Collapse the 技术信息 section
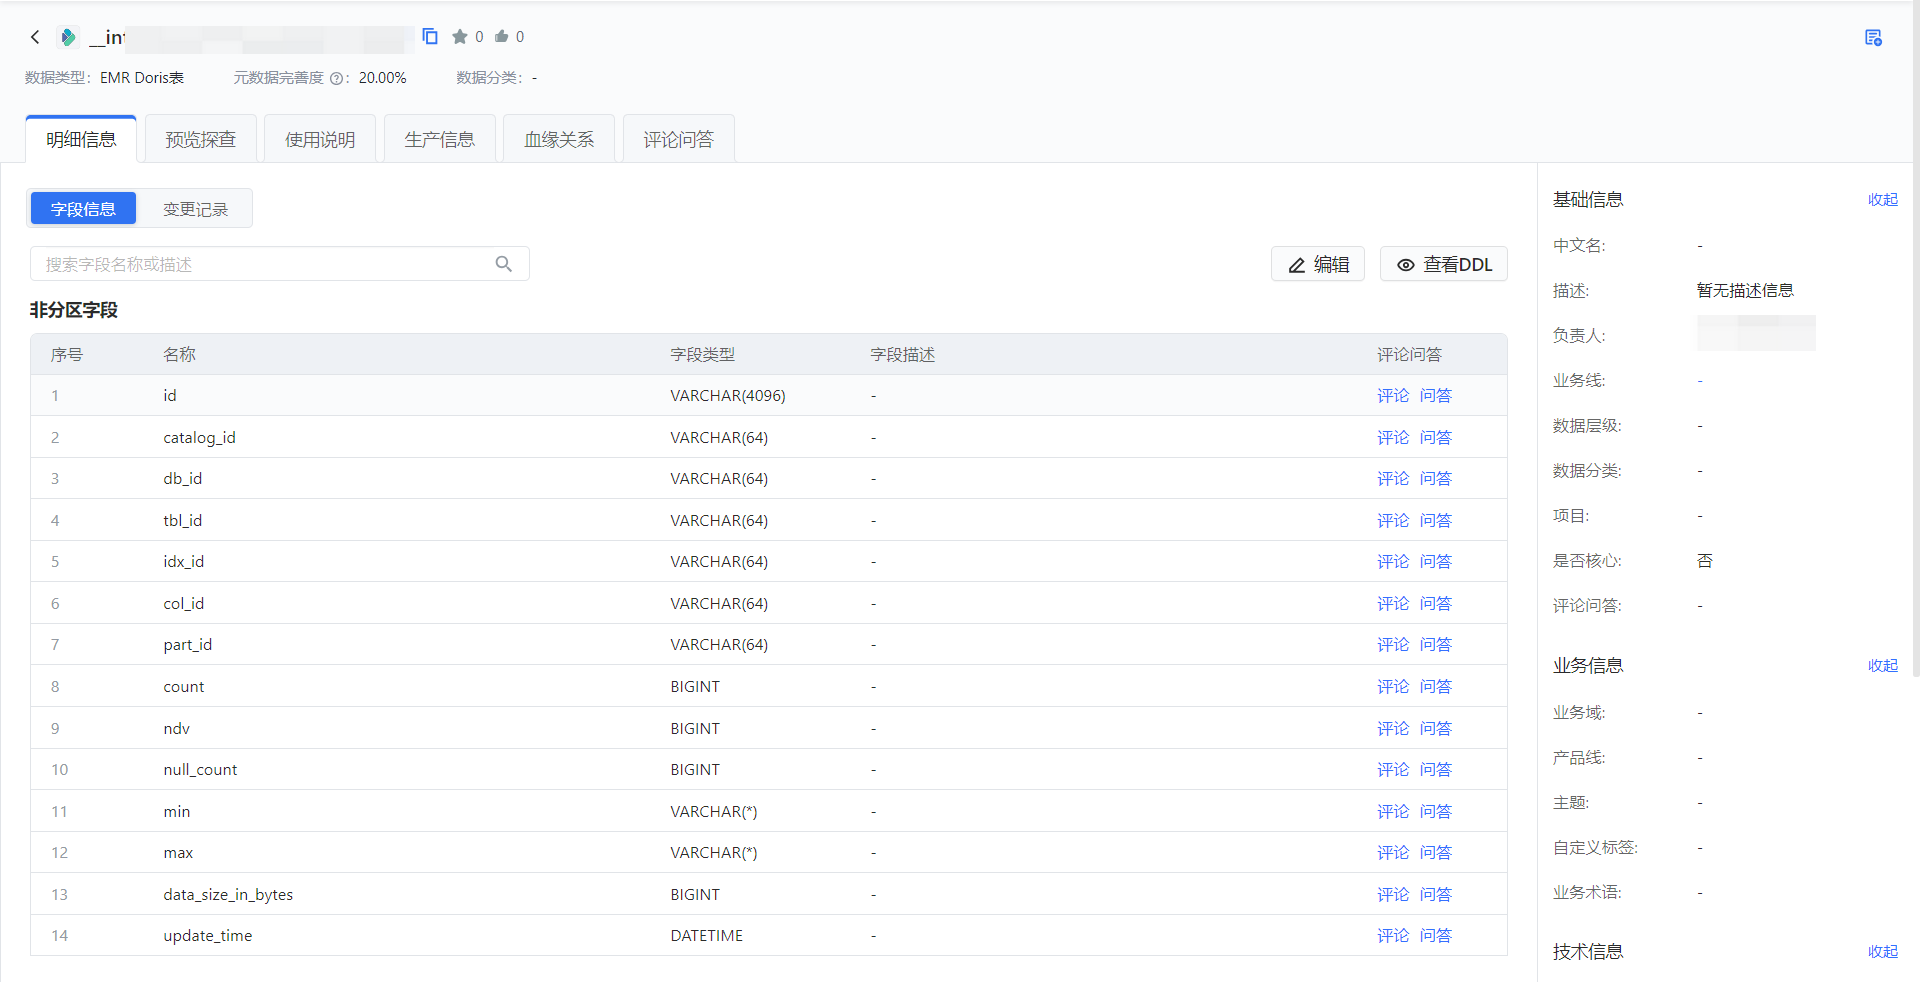The width and height of the screenshot is (1920, 982). click(1883, 952)
